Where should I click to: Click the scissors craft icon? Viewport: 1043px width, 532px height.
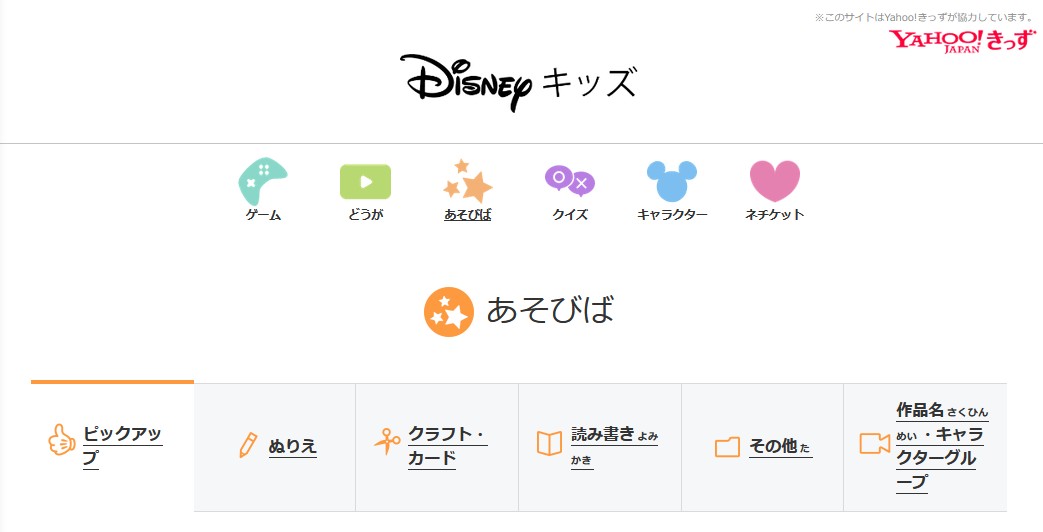pos(387,441)
